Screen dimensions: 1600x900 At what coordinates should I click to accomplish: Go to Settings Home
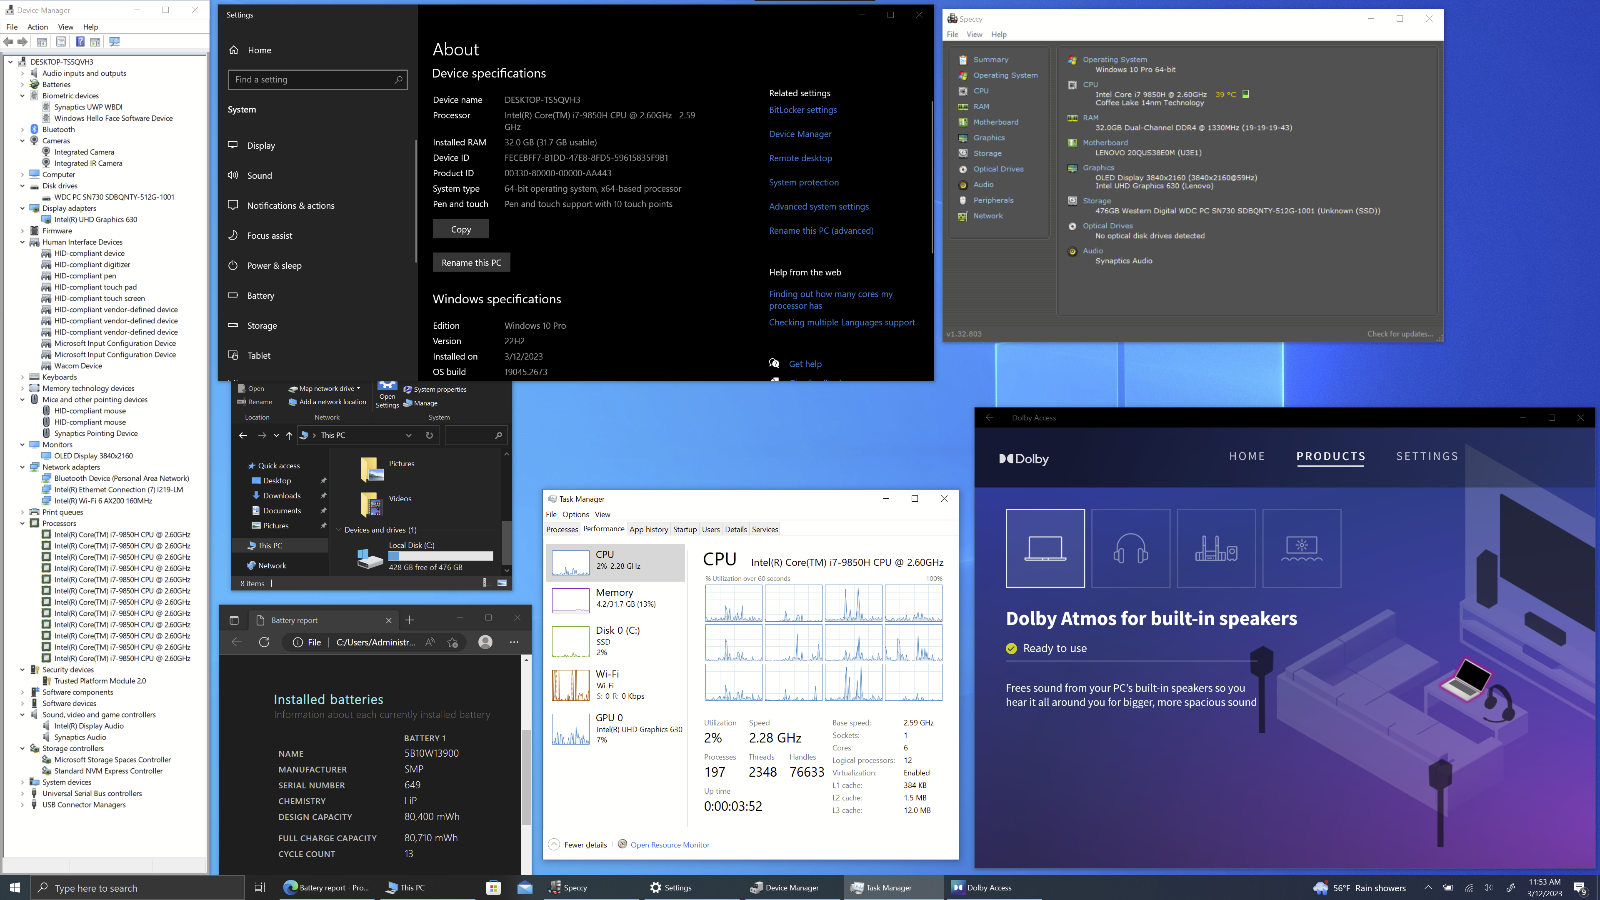(259, 50)
